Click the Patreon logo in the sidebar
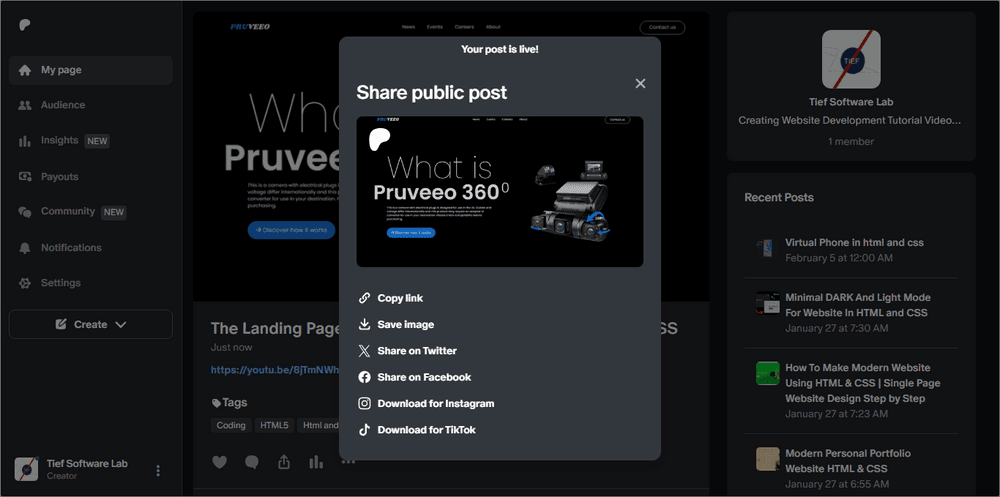The height and width of the screenshot is (497, 1000). point(25,25)
